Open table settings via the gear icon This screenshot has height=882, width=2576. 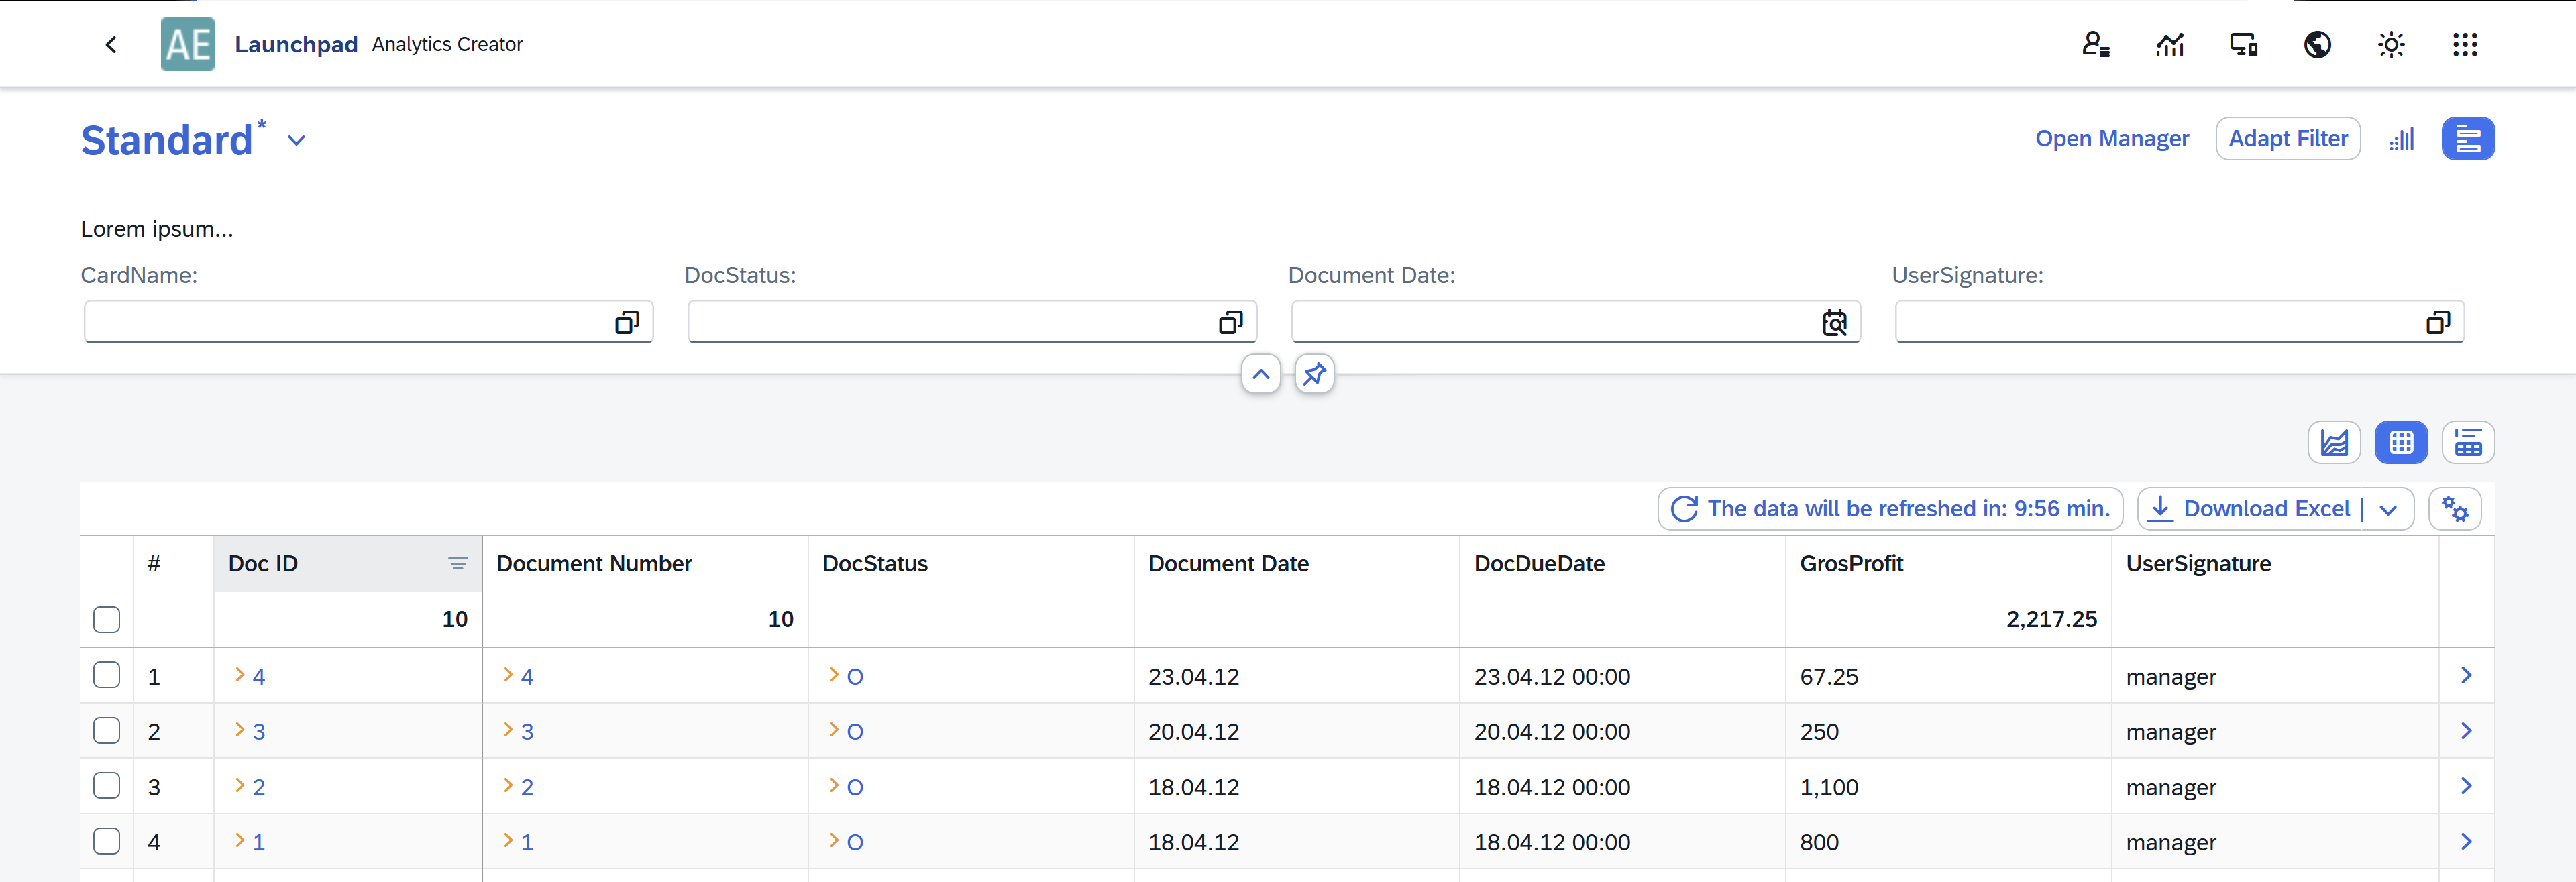2455,508
